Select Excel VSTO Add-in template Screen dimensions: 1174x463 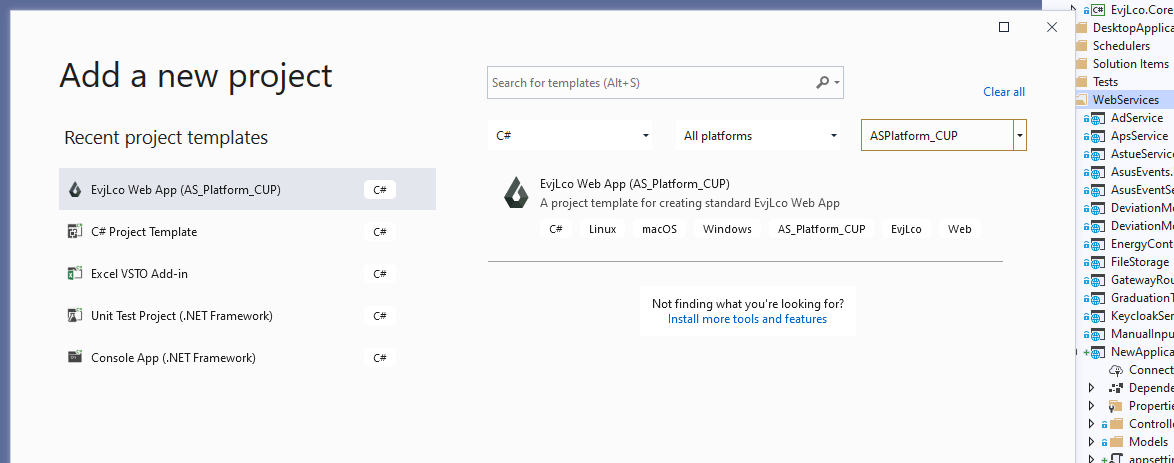click(x=247, y=273)
